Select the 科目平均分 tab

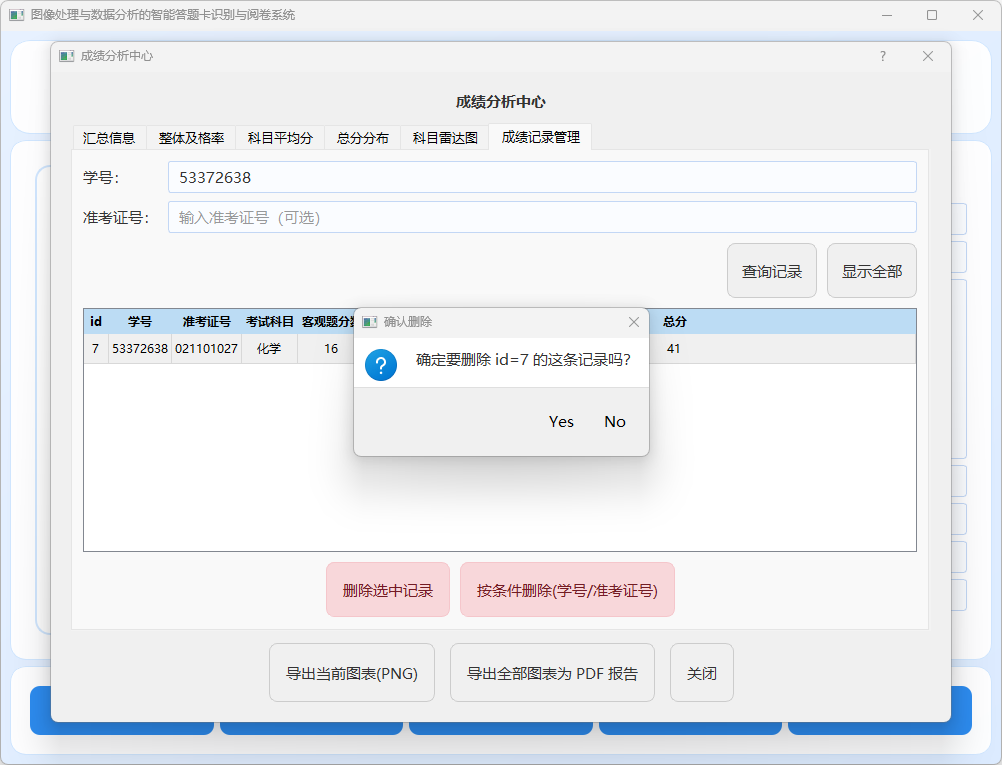(280, 138)
